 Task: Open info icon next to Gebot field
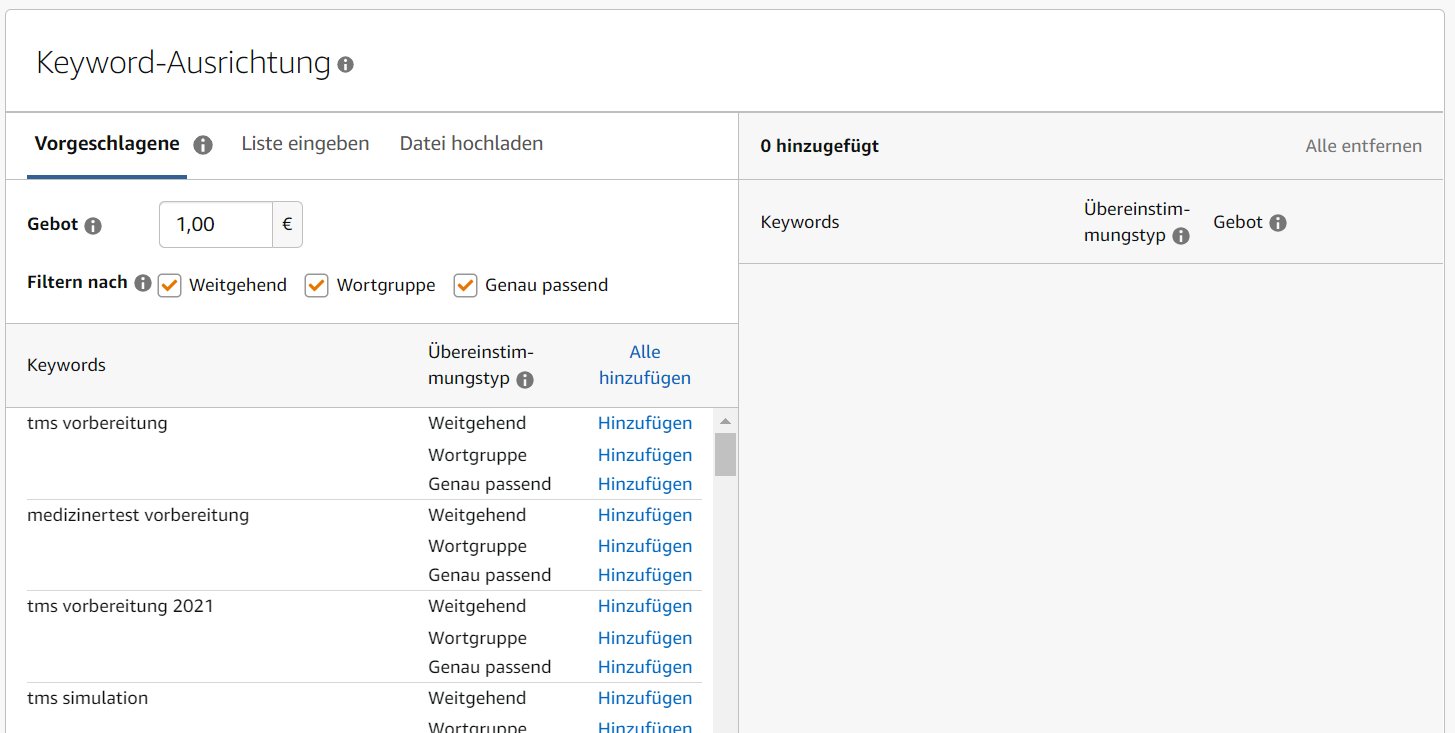pyautogui.click(x=93, y=226)
